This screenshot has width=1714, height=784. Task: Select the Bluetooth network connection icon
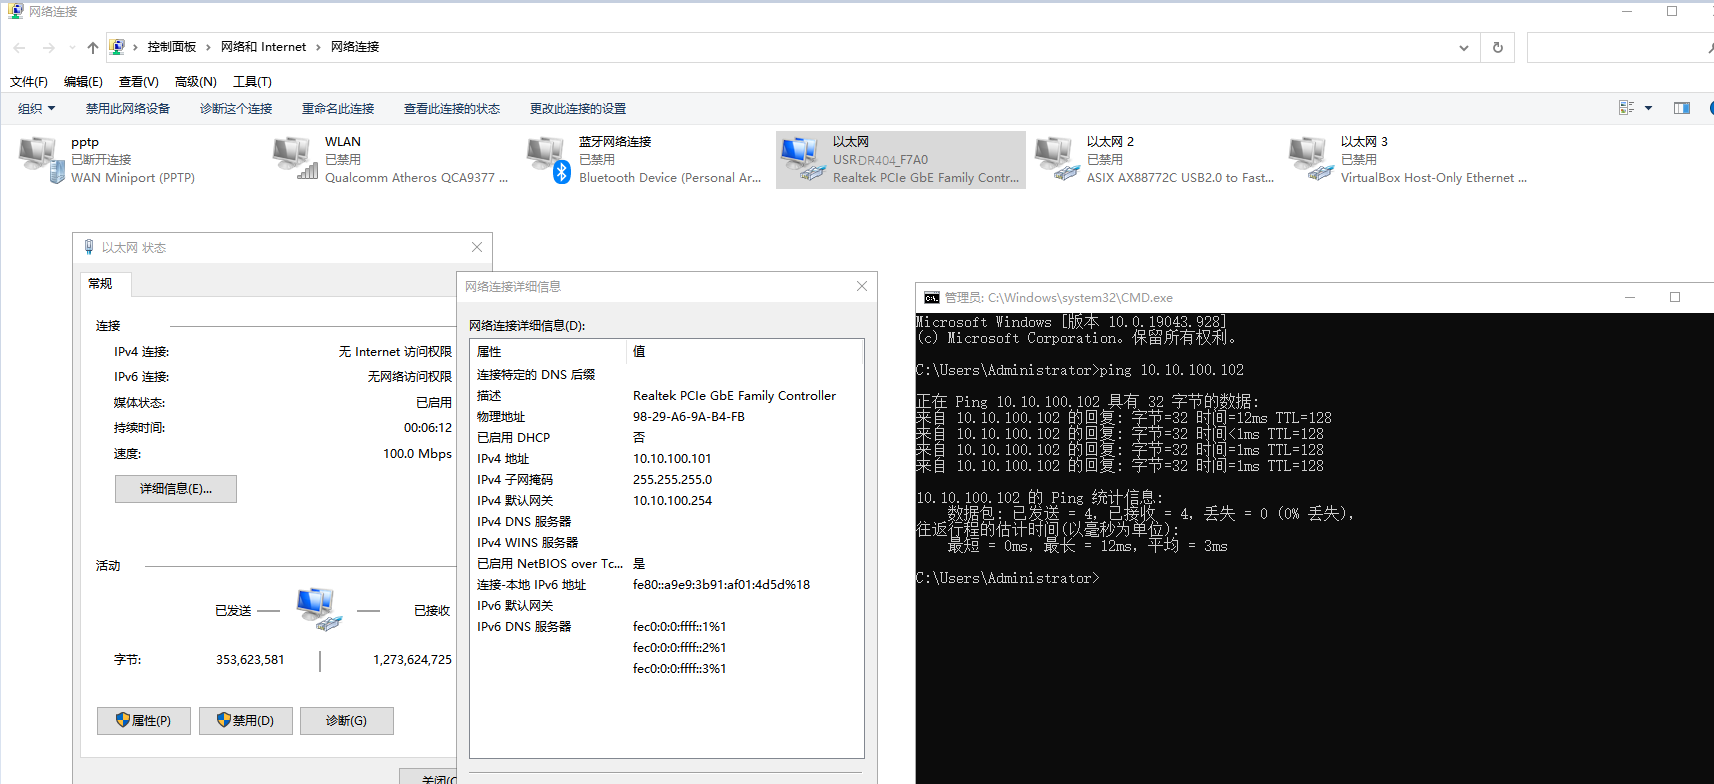tap(548, 160)
